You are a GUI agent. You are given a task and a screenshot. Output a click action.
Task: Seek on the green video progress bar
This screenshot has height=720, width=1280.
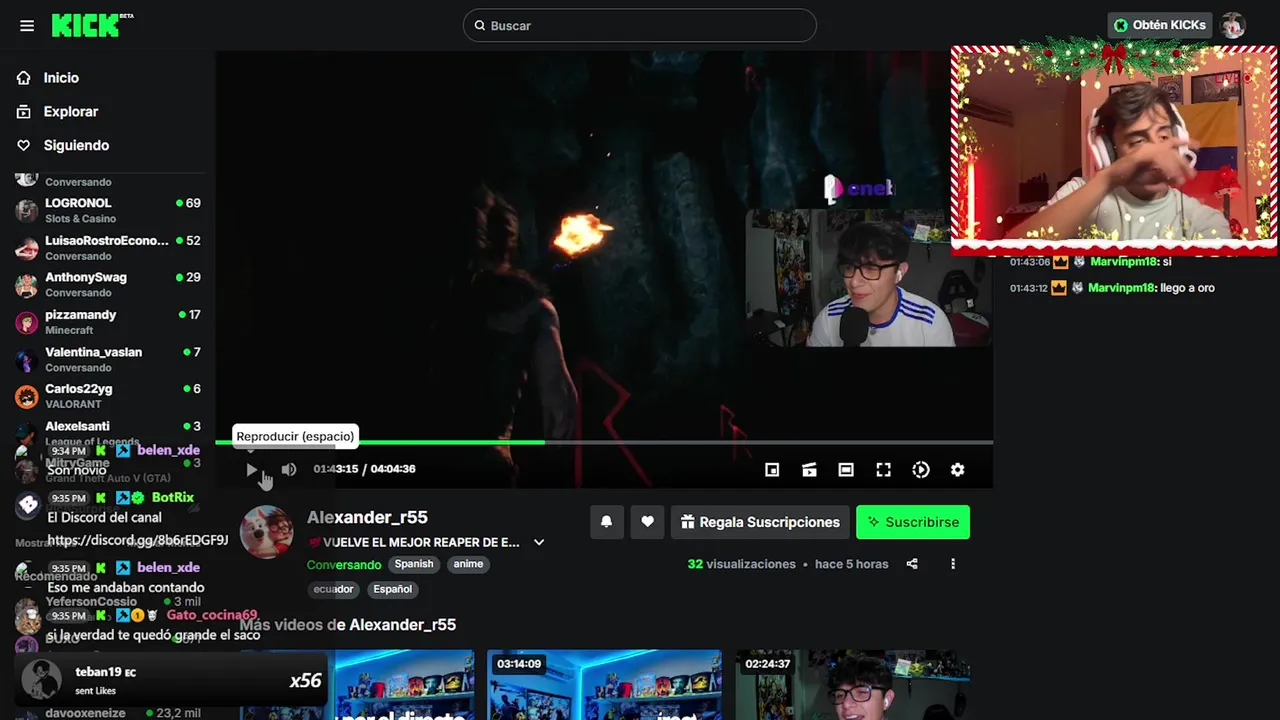pos(604,442)
